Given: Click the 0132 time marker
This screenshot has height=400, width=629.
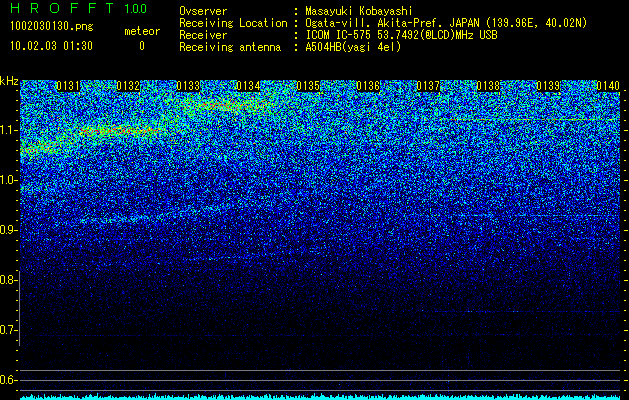Looking at the screenshot, I should click(128, 86).
